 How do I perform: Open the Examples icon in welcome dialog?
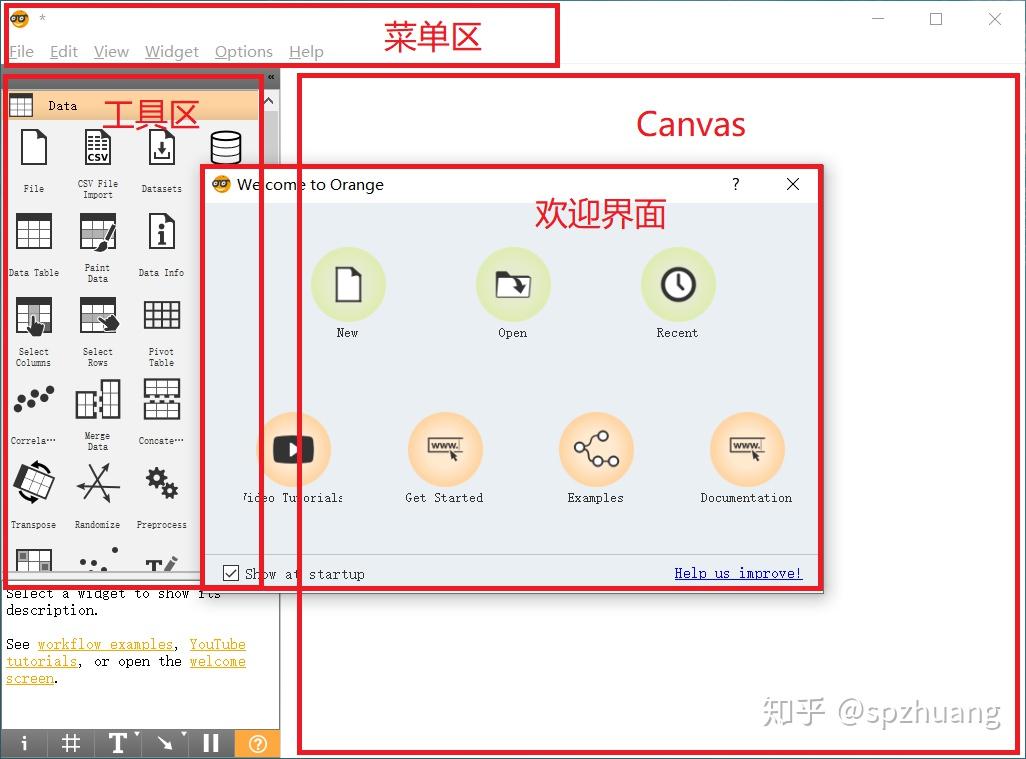tap(595, 450)
